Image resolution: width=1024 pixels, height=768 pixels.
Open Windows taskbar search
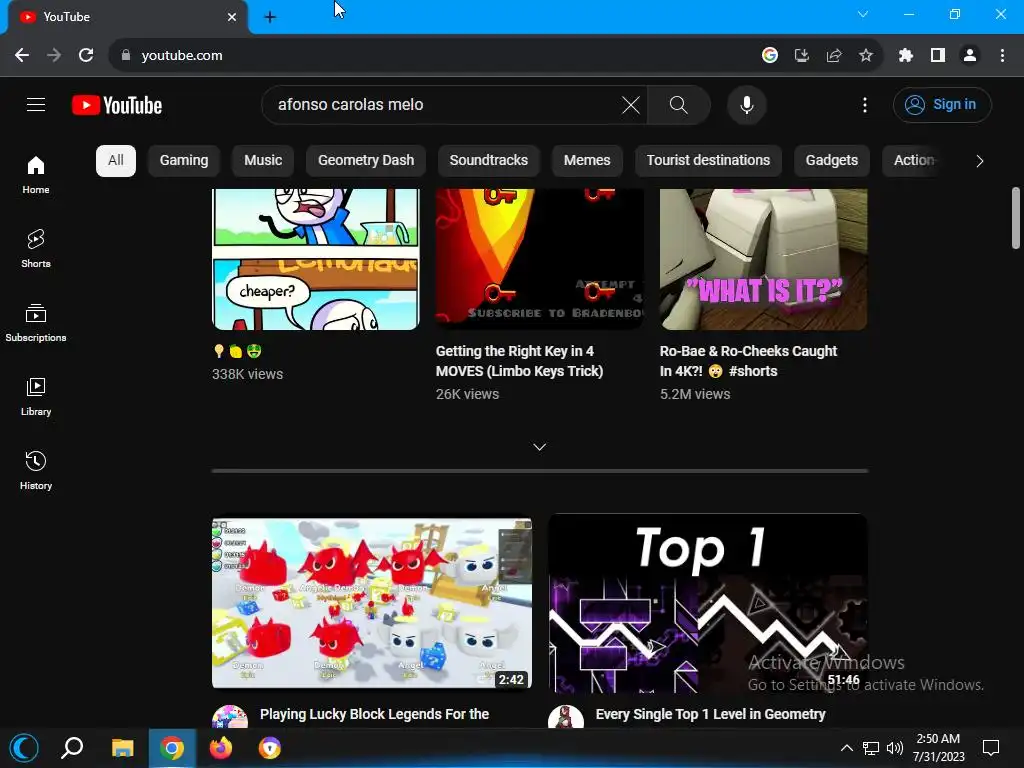click(x=72, y=748)
